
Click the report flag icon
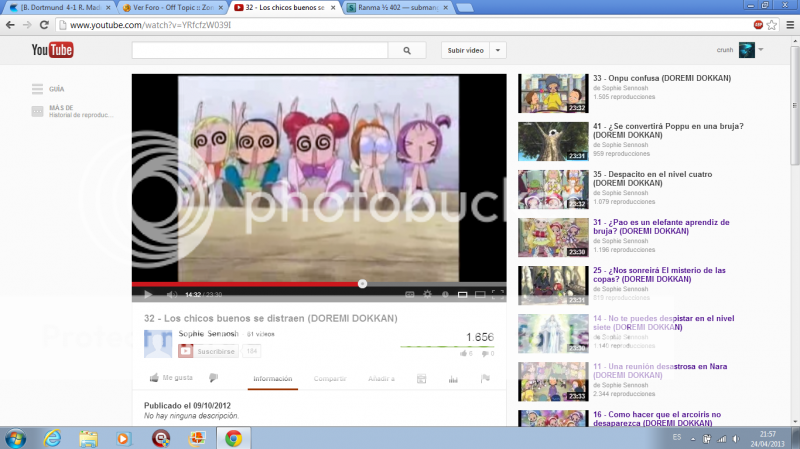(x=485, y=378)
